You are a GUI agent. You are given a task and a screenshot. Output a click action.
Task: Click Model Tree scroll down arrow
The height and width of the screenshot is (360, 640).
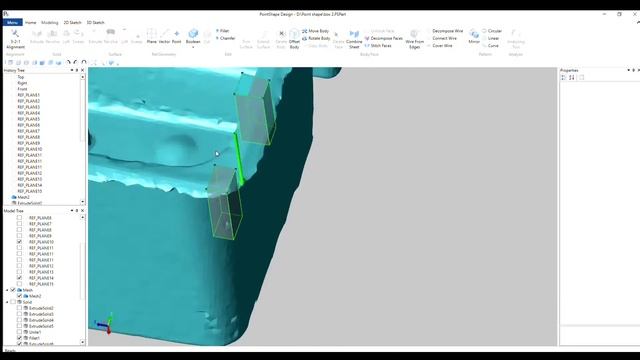tap(83, 342)
